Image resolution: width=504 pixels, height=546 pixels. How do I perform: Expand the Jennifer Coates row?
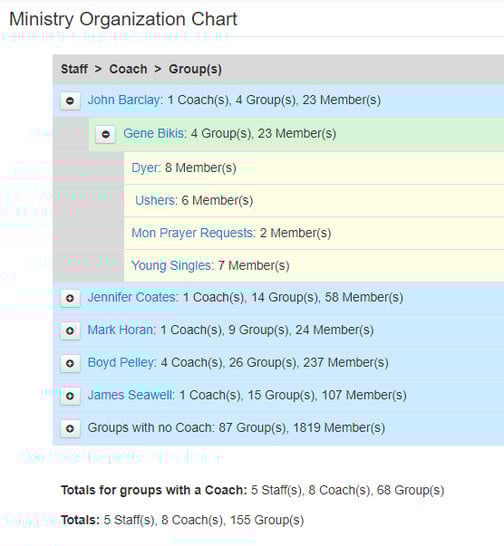coord(70,298)
